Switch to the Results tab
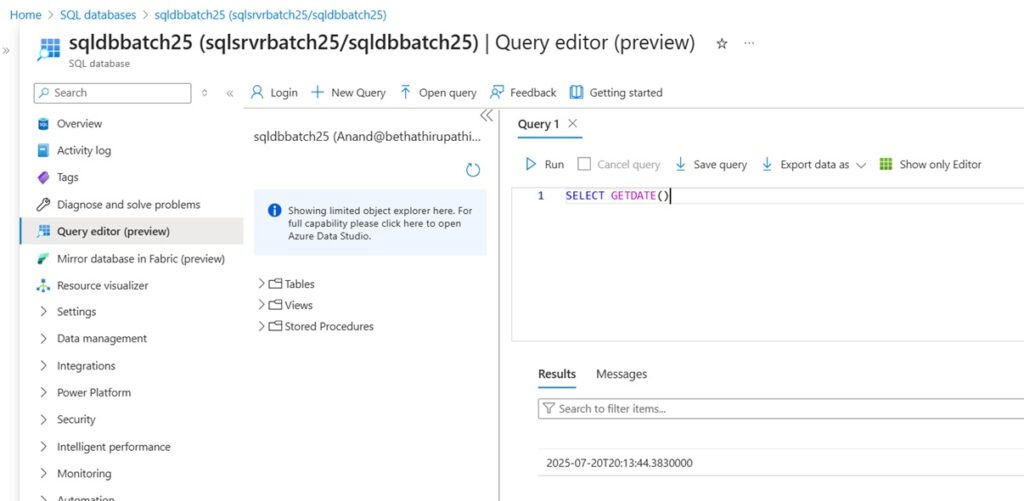The height and width of the screenshot is (501, 1024). coord(556,374)
